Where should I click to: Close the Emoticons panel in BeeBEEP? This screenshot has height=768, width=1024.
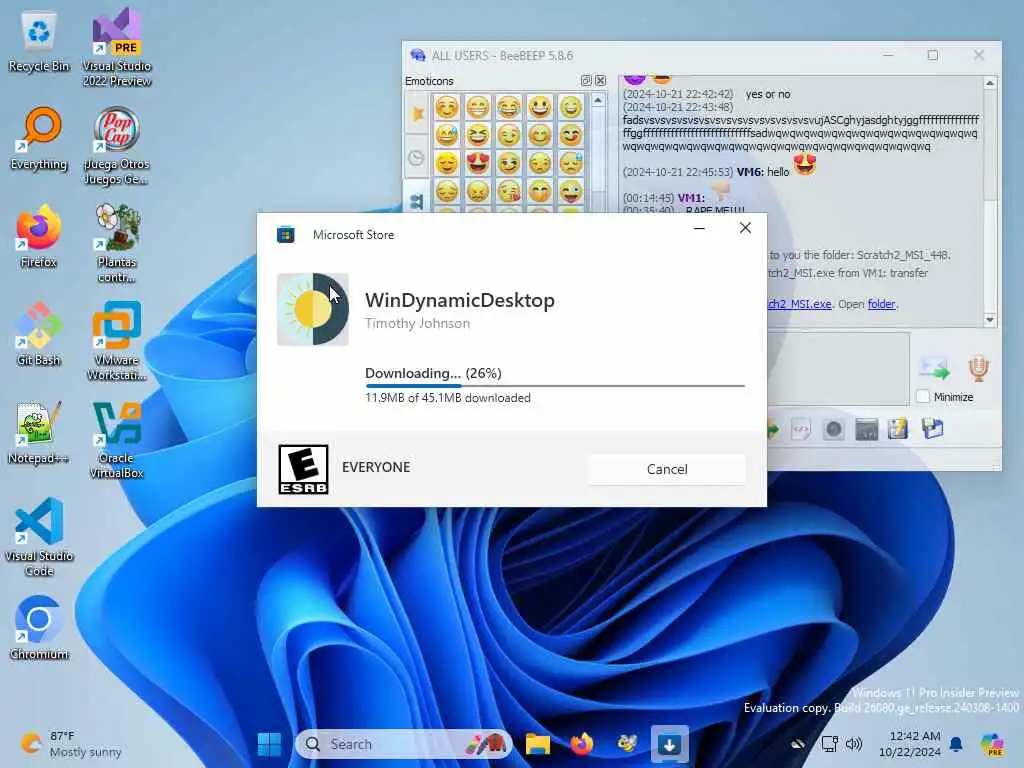click(600, 80)
